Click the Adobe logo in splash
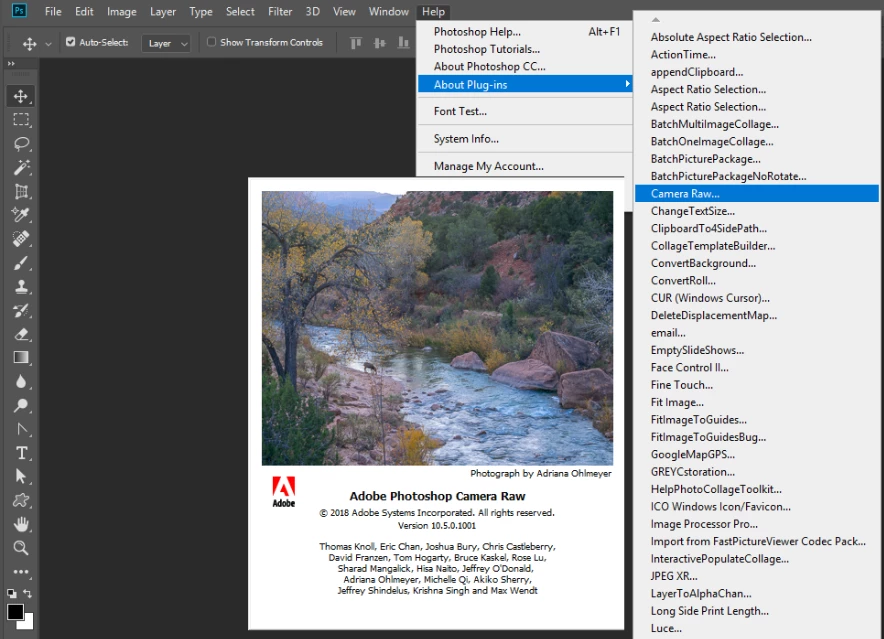Viewport: 884px width, 639px height. 284,492
